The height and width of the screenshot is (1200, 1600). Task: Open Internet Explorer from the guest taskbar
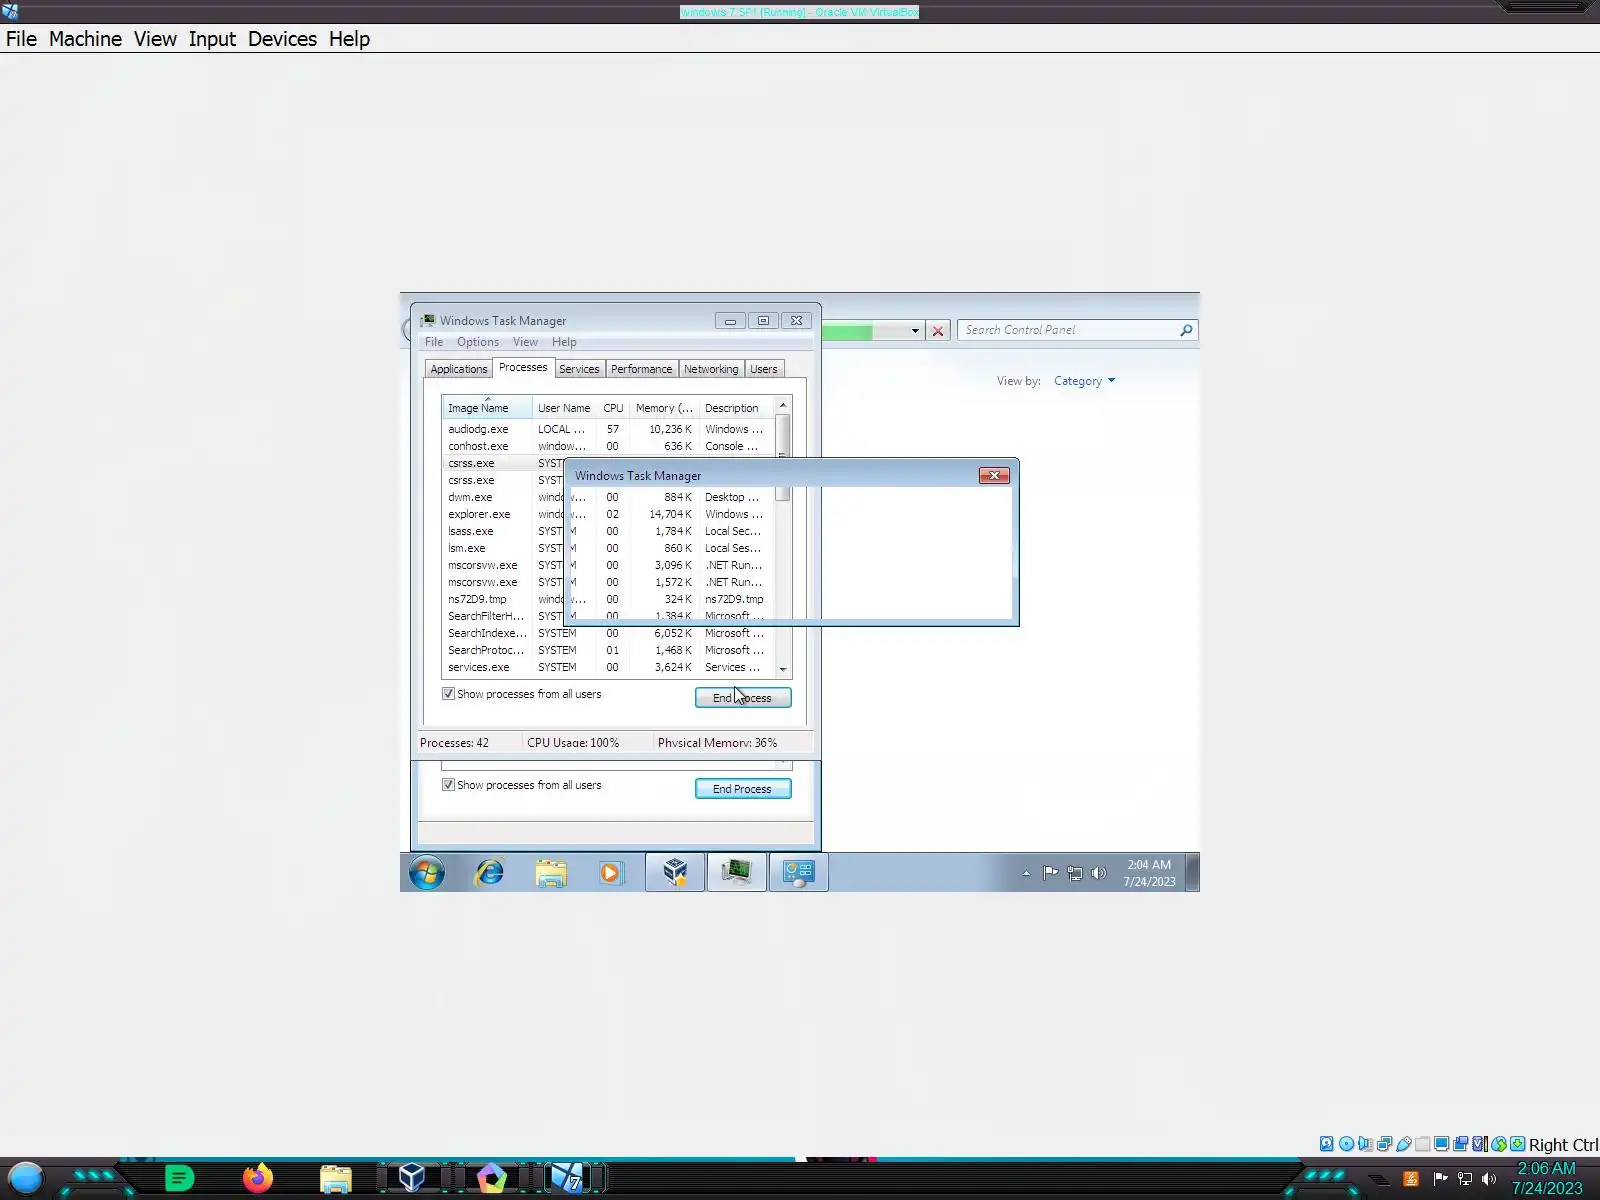point(489,873)
